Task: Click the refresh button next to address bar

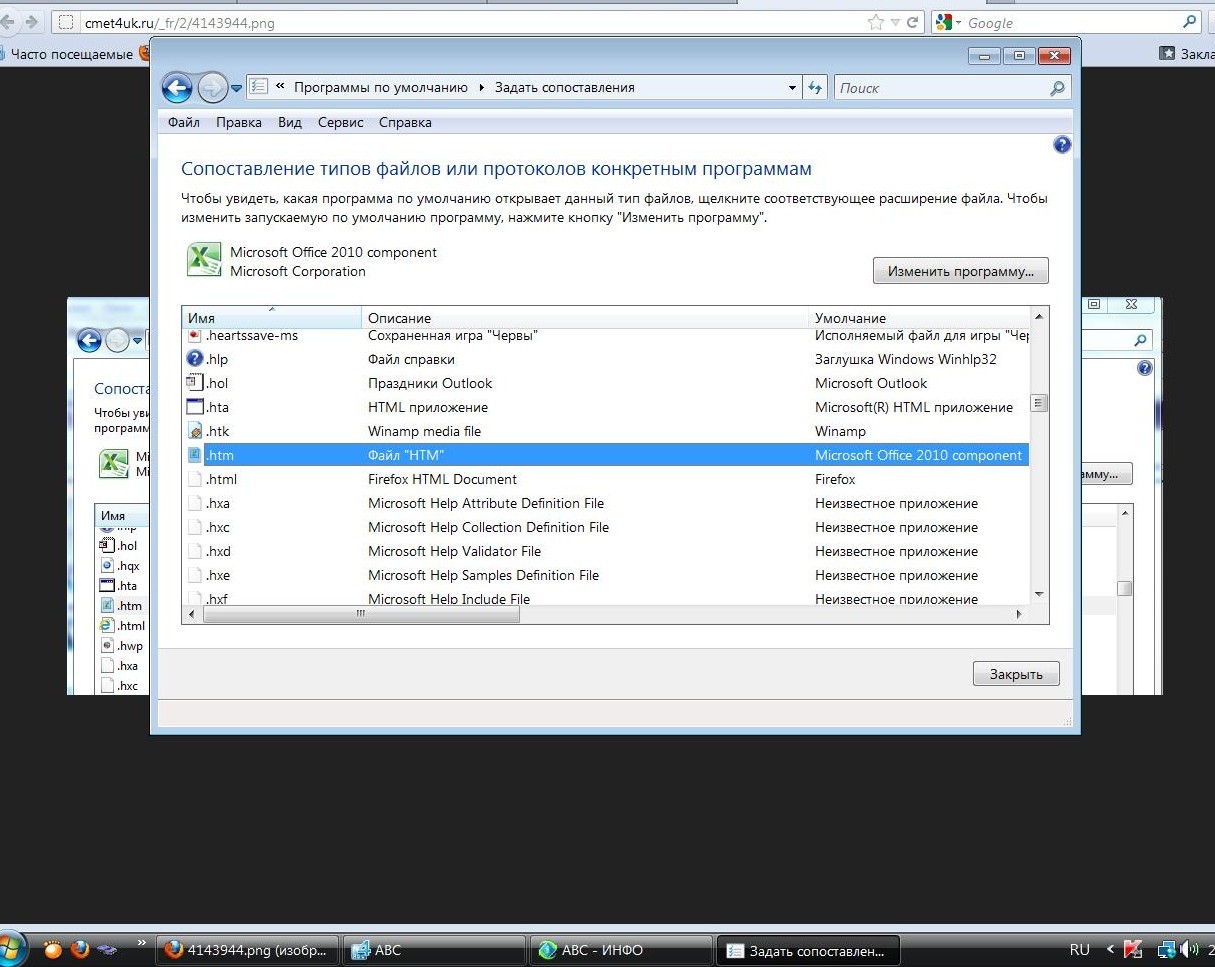Action: pyautogui.click(x=815, y=88)
